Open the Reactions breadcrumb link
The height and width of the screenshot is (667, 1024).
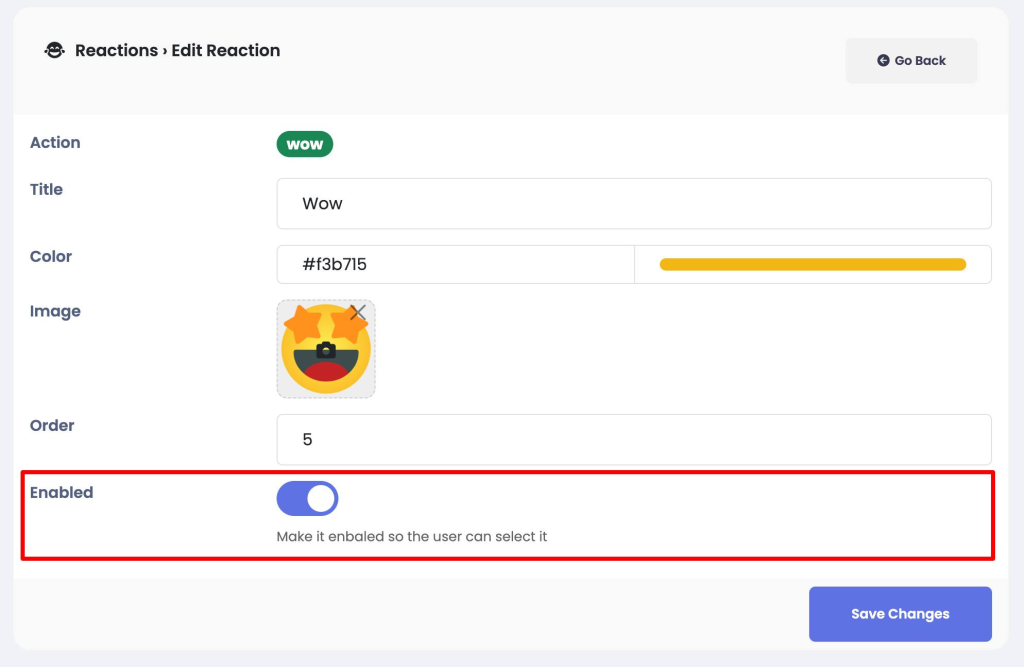pos(116,50)
